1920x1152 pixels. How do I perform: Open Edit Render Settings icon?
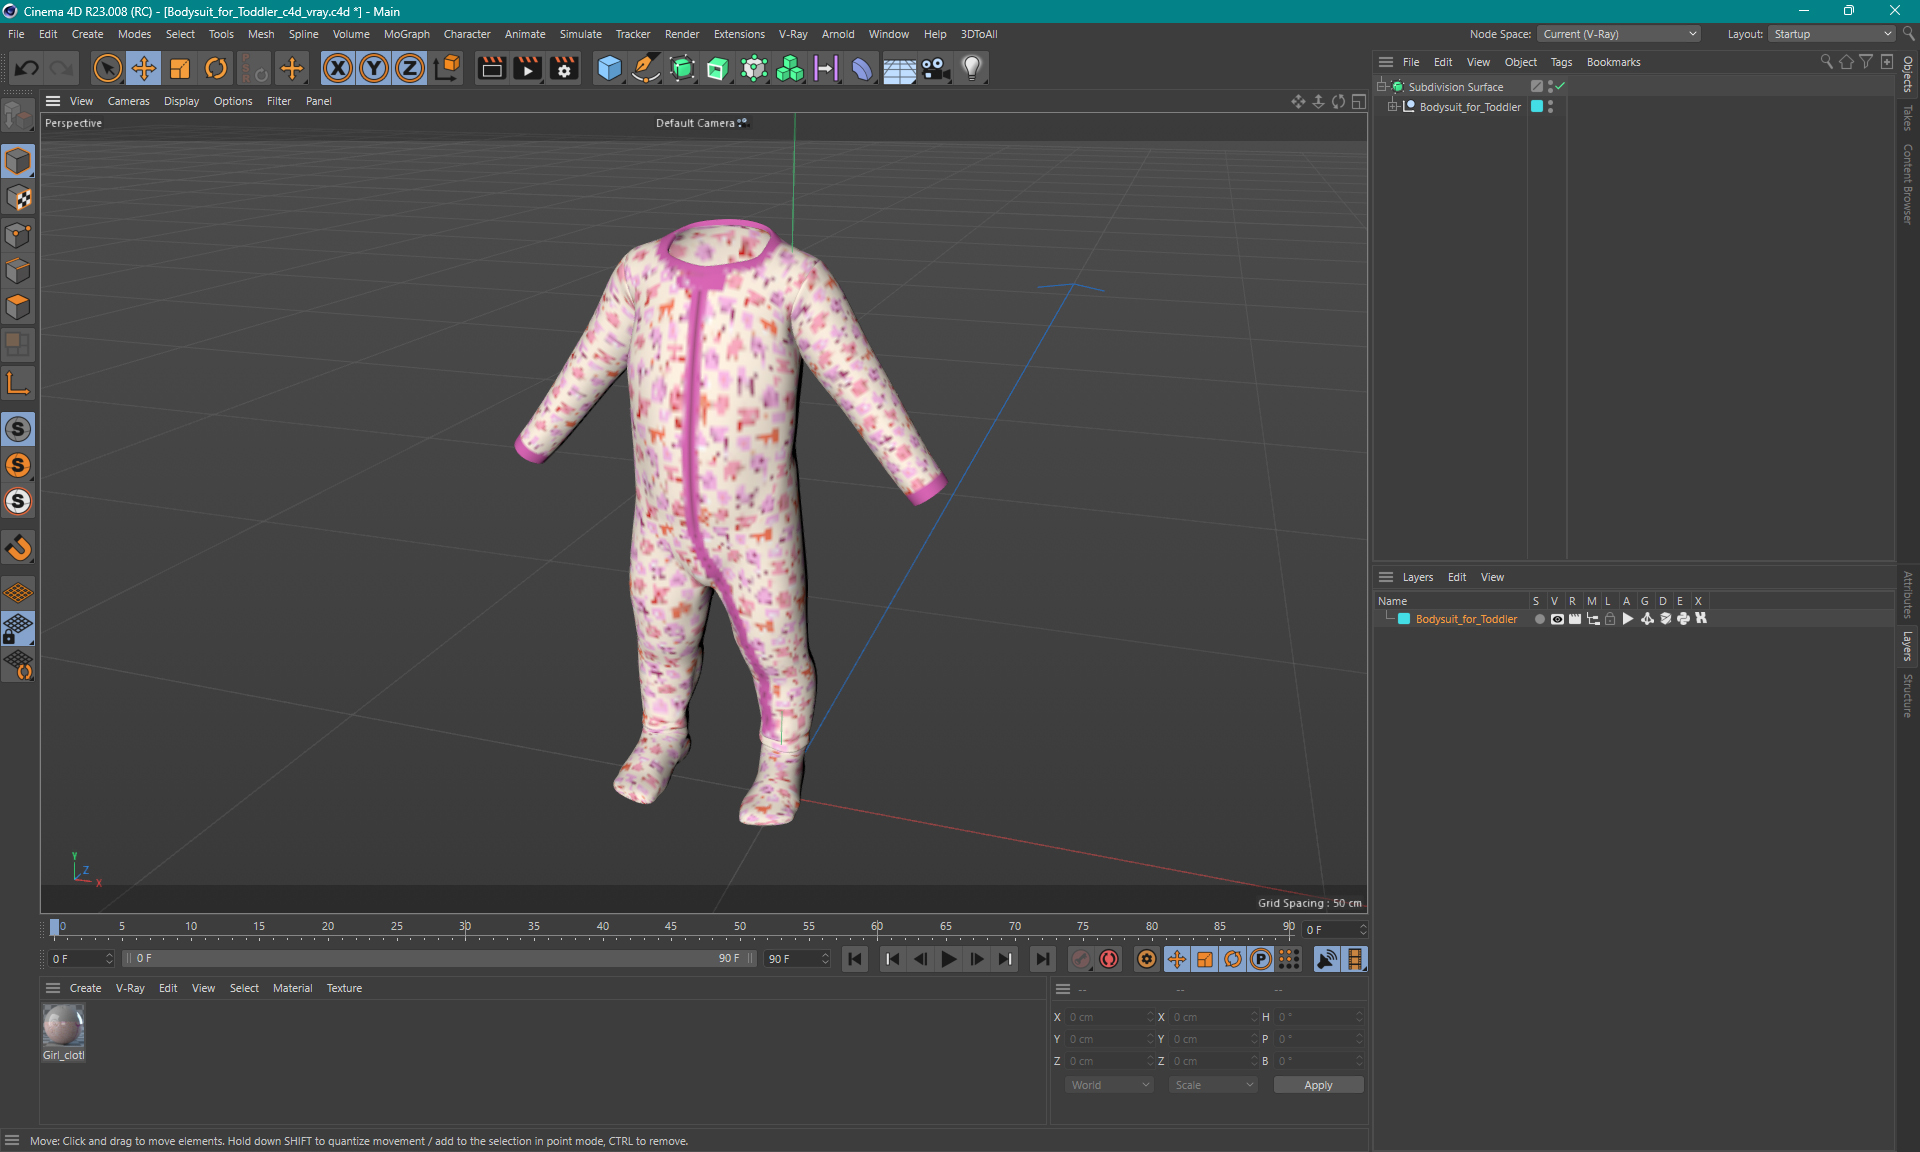pyautogui.click(x=564, y=68)
